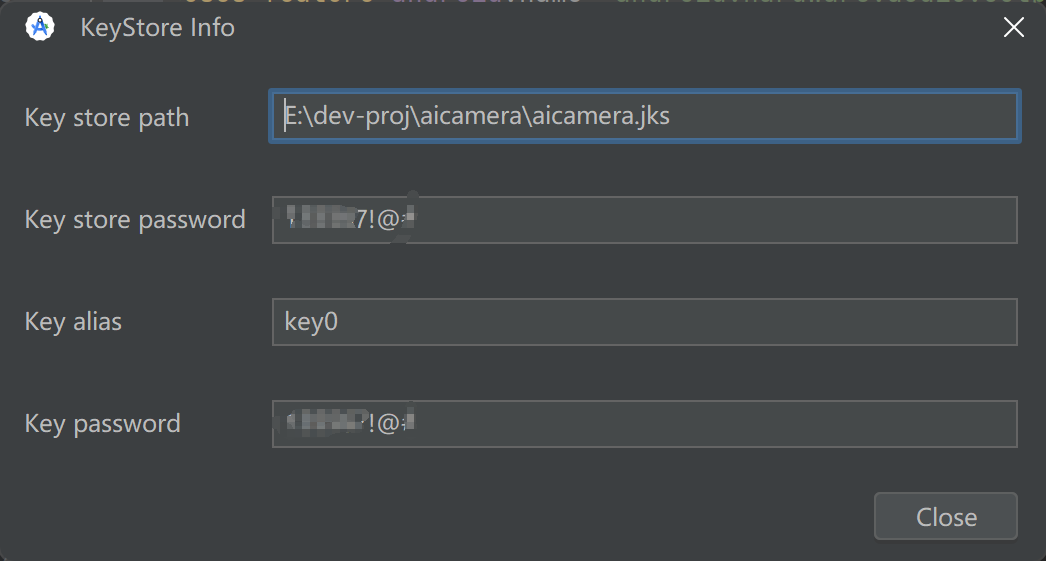The image size is (1046, 561).
Task: Click into the Key store password field
Action: click(700, 220)
